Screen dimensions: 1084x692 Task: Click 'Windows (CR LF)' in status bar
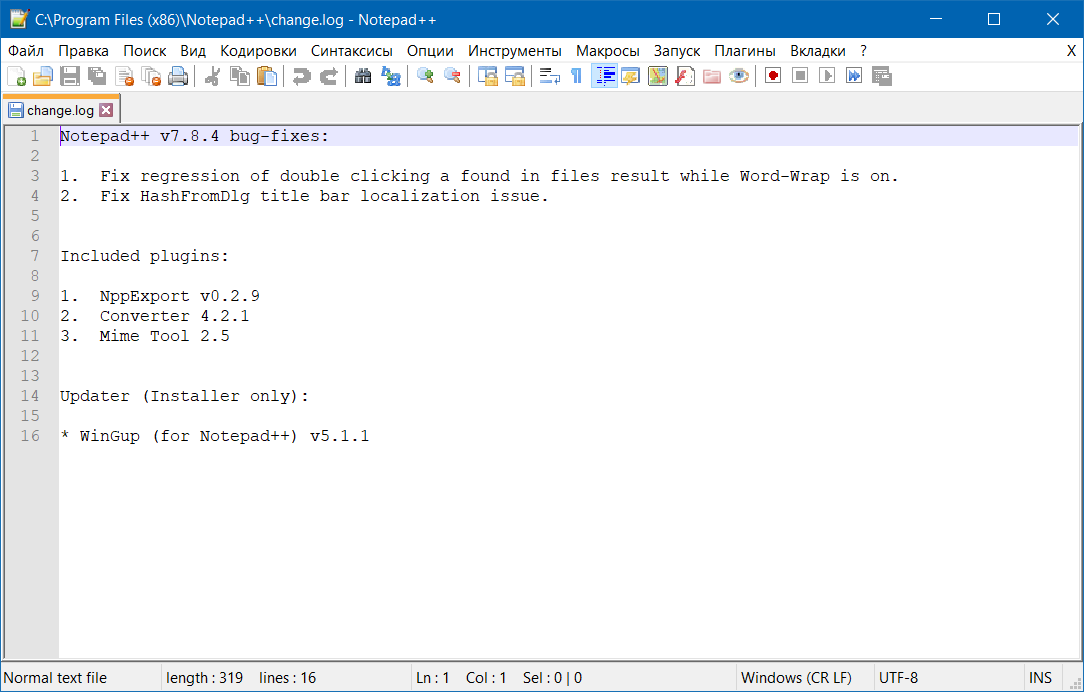coord(796,678)
